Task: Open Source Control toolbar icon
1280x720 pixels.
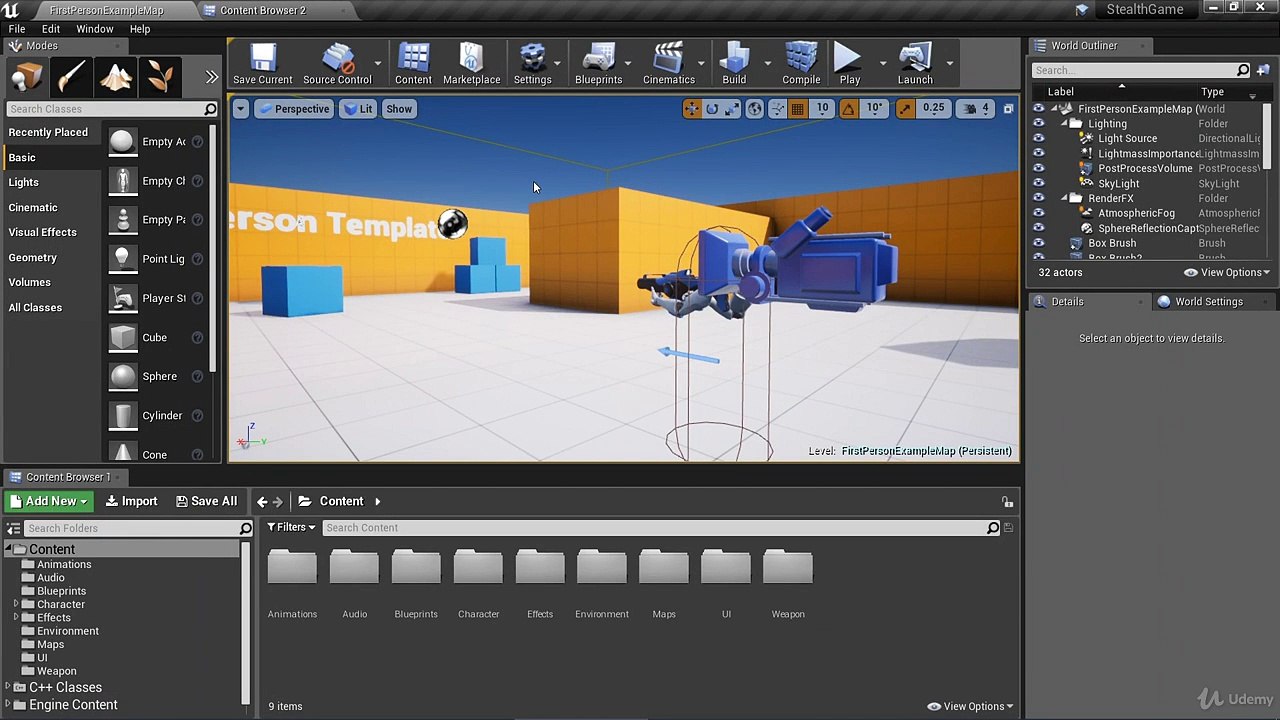Action: coord(337,65)
